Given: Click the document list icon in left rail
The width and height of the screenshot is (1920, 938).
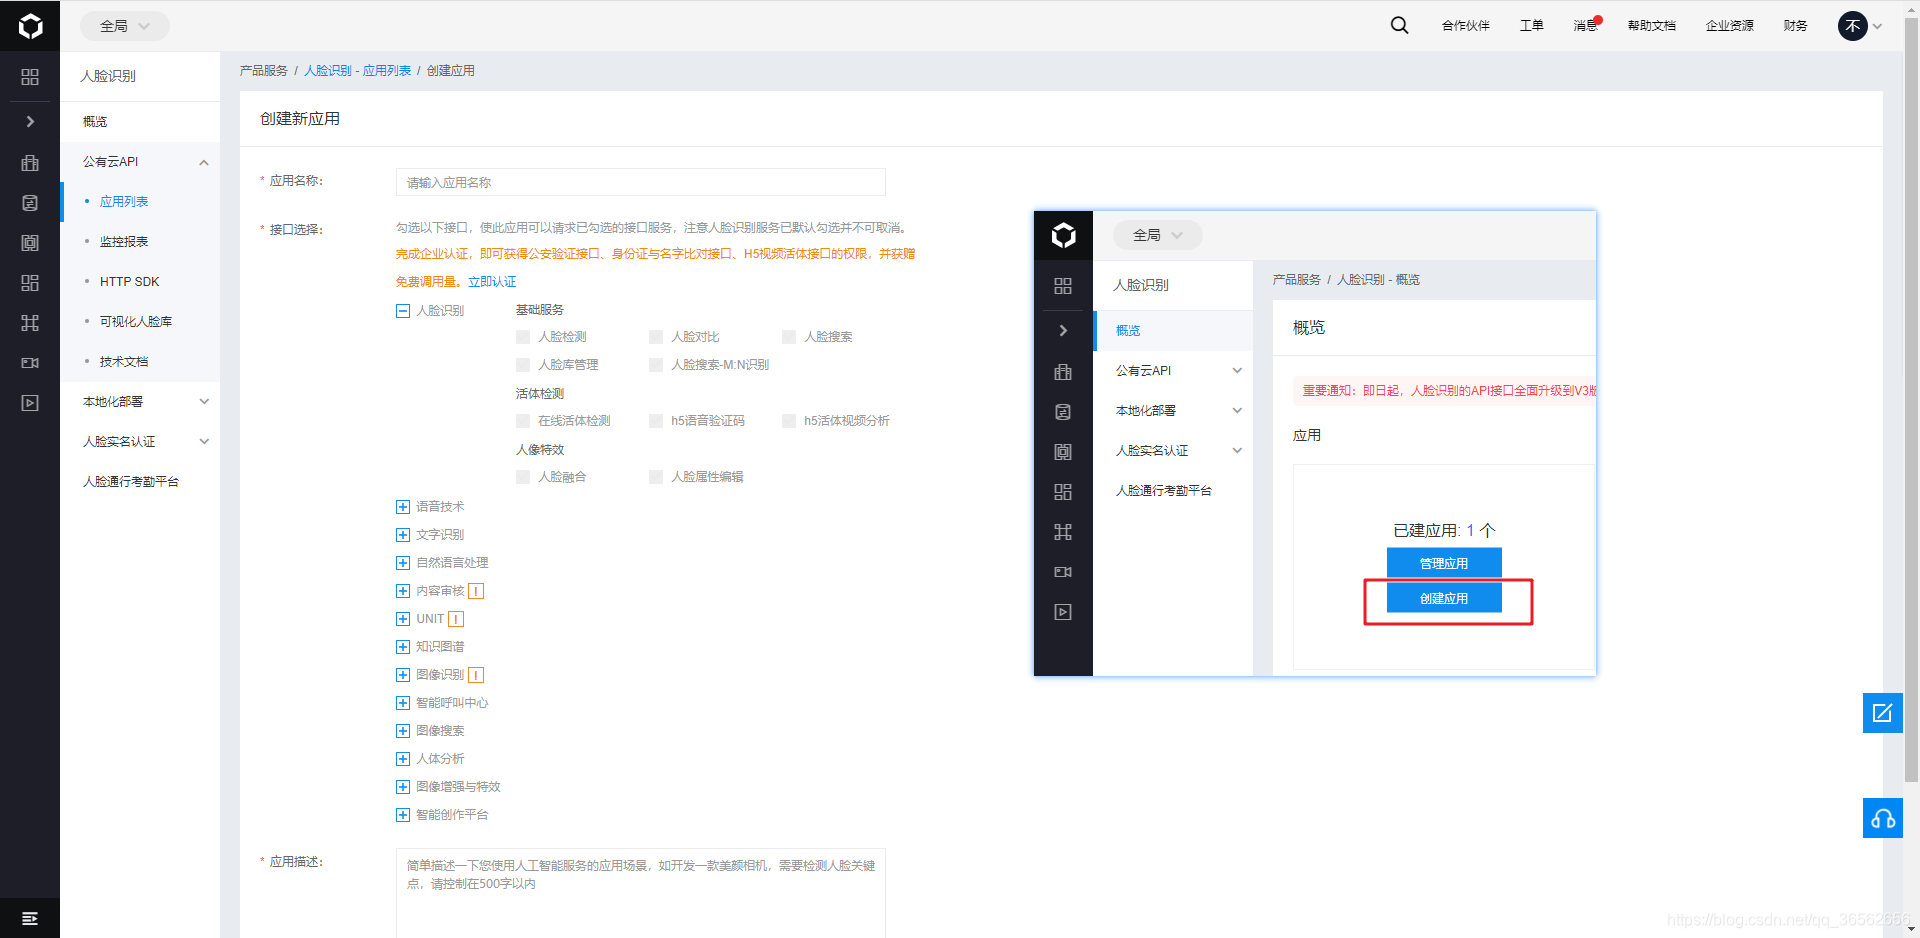Looking at the screenshot, I should point(30,203).
